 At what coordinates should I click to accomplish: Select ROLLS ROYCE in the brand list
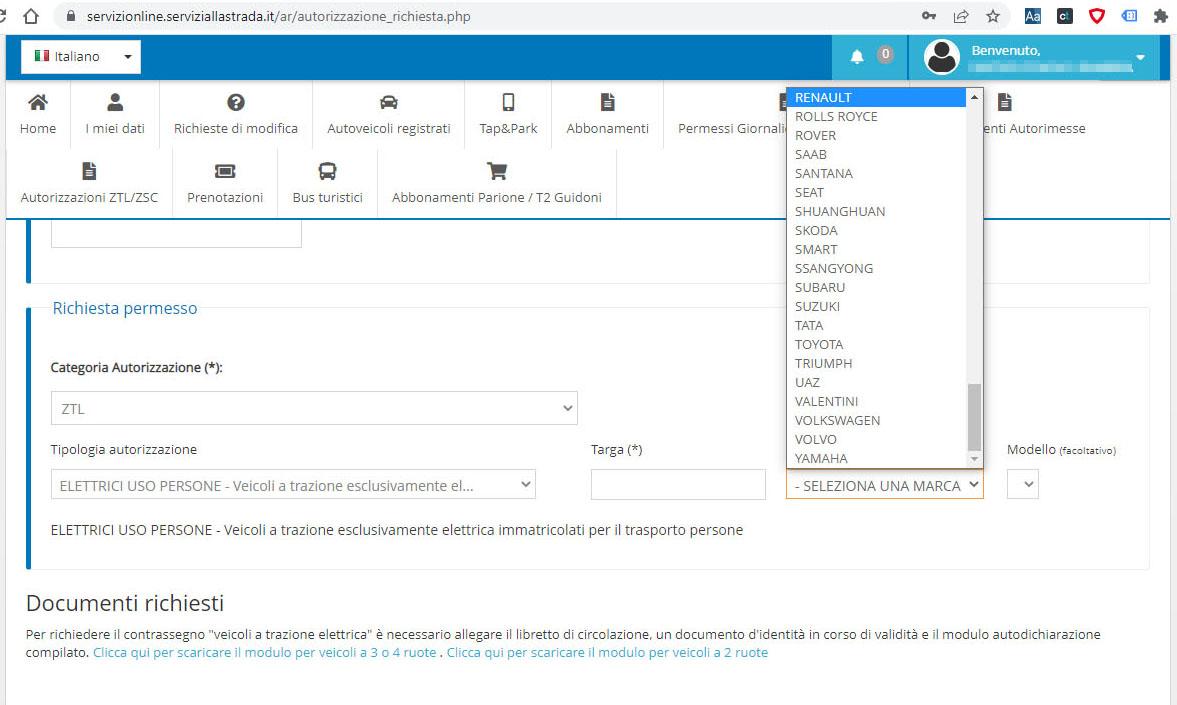tap(877, 116)
